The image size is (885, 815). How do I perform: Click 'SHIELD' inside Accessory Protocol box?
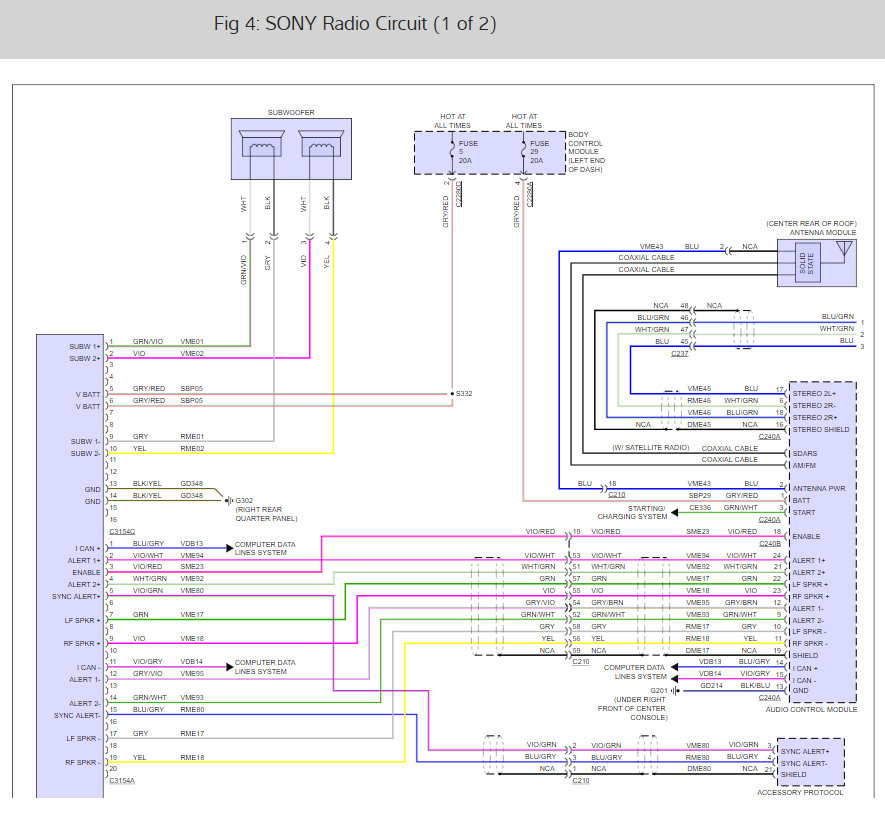(793, 774)
